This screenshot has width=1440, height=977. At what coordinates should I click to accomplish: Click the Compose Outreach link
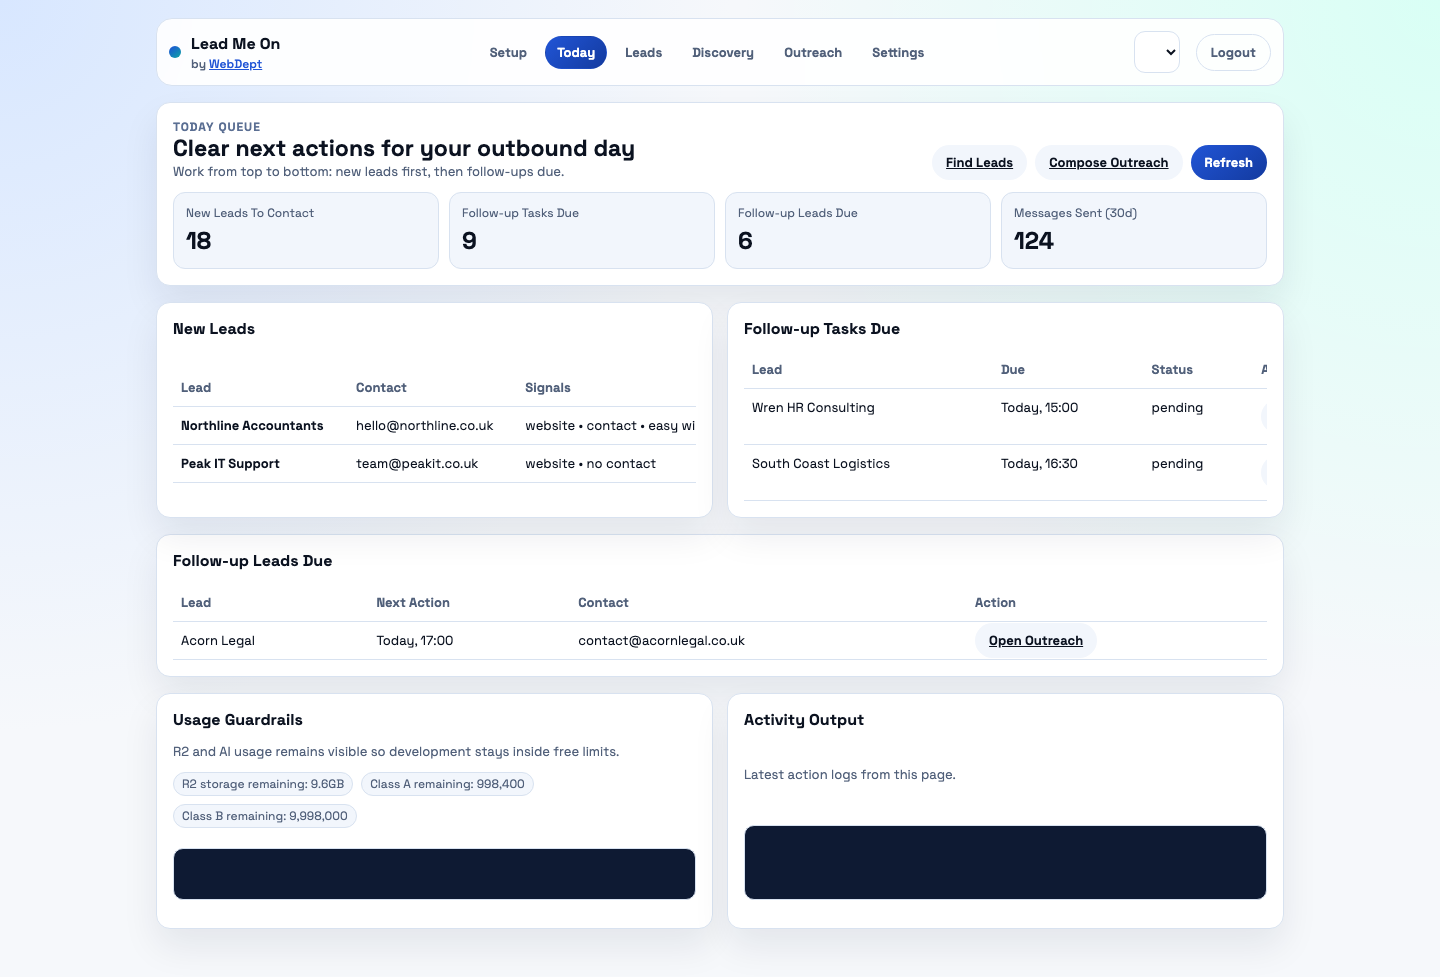tap(1108, 163)
